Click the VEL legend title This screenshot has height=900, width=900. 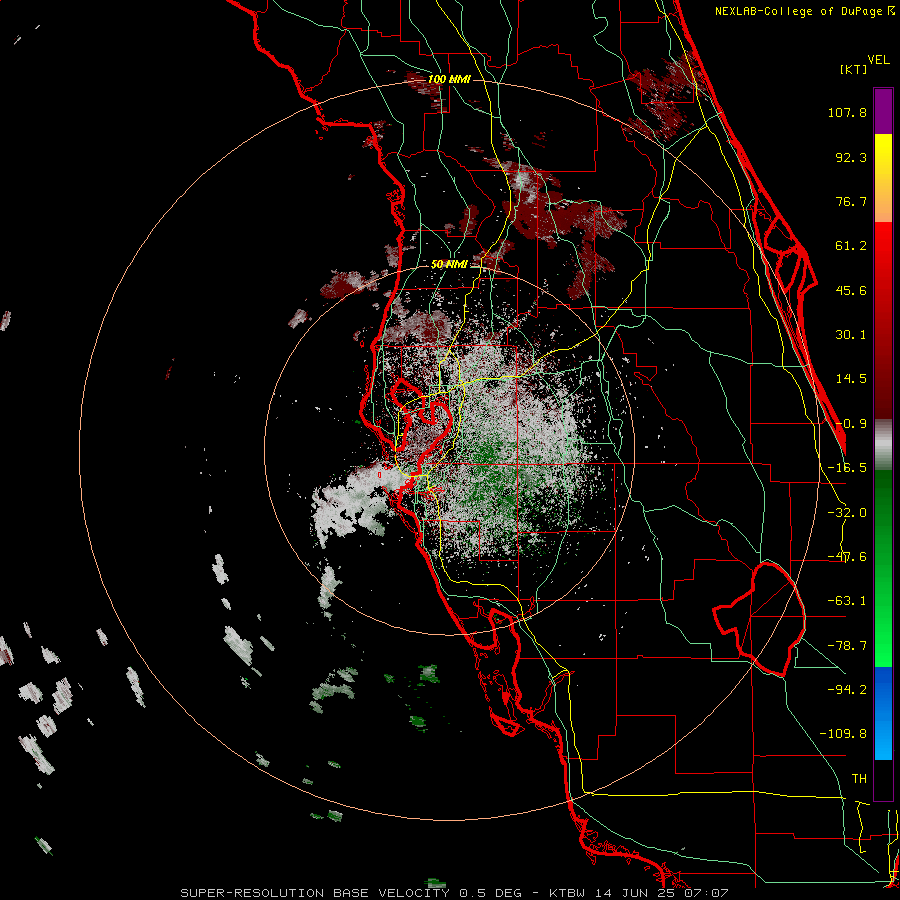point(878,59)
